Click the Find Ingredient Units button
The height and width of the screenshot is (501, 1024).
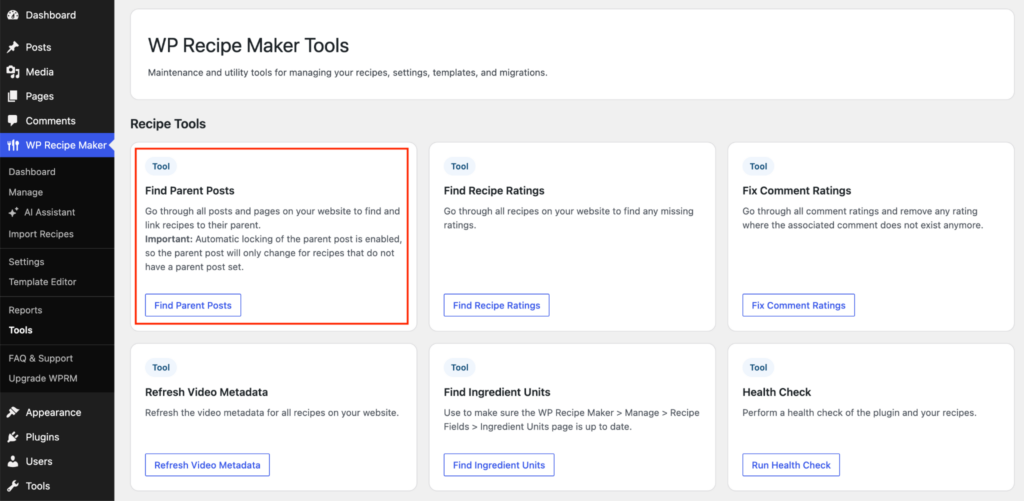(x=499, y=465)
